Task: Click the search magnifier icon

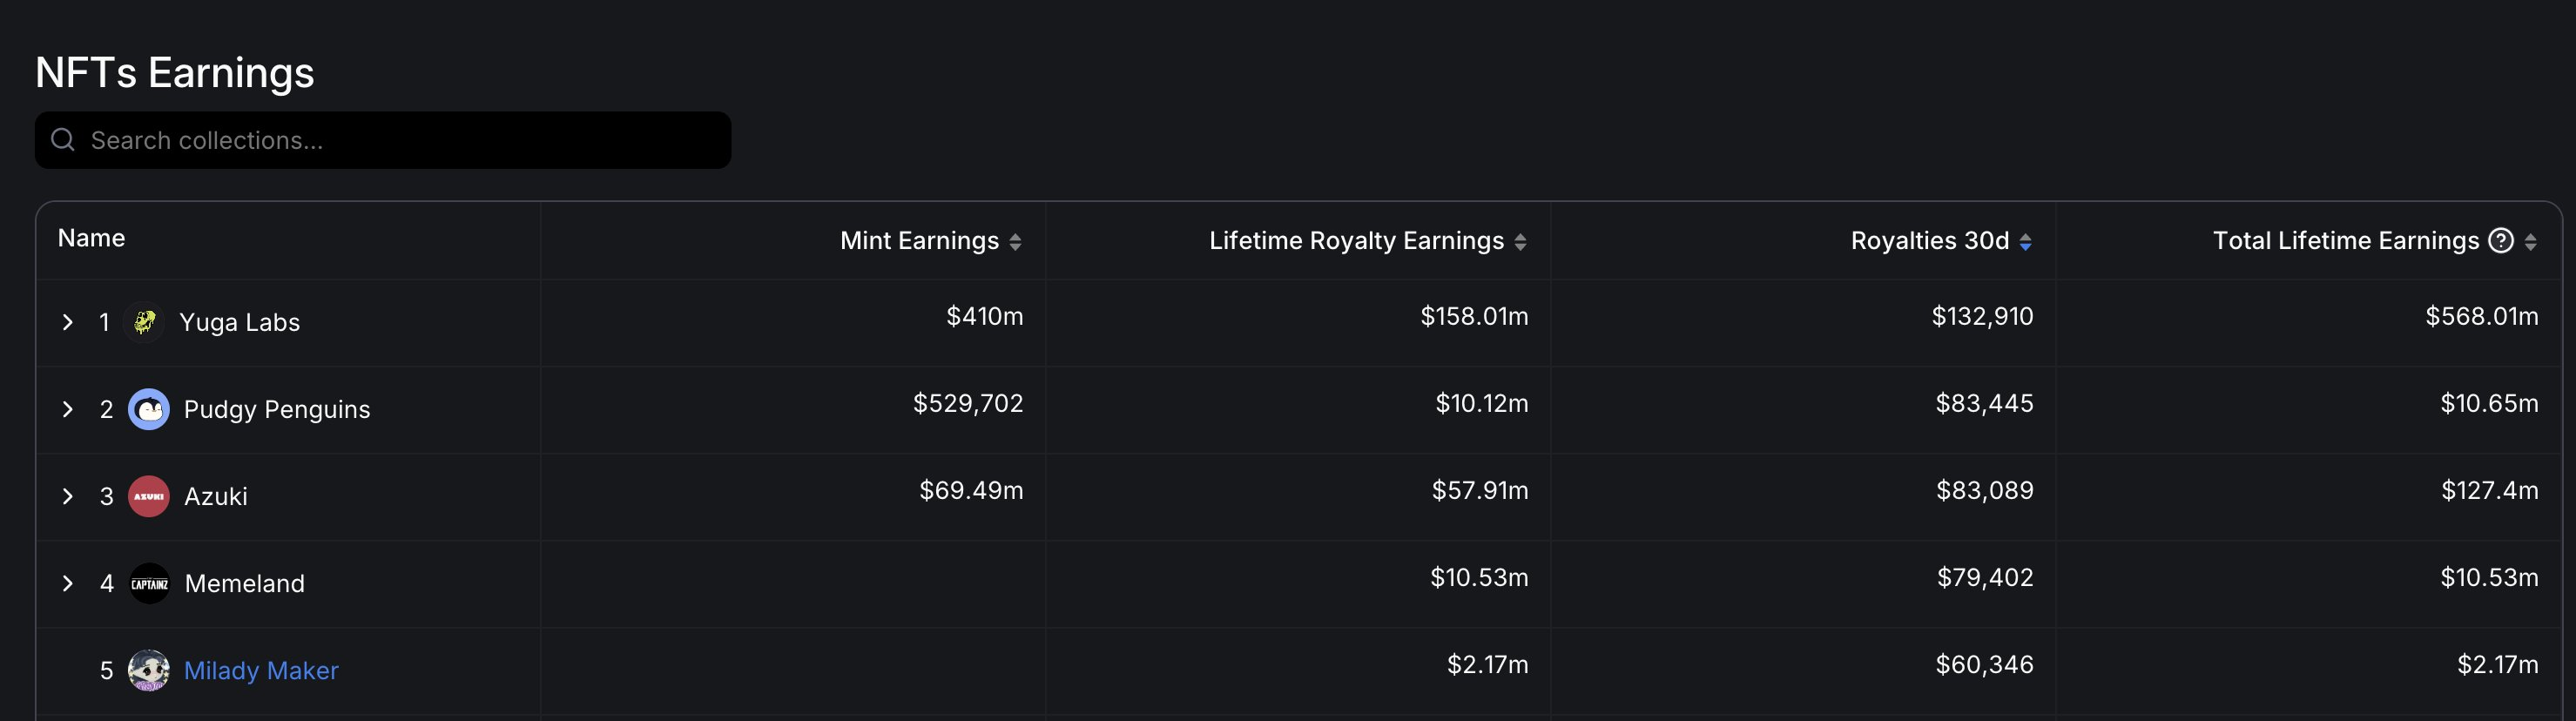Action: click(x=63, y=140)
